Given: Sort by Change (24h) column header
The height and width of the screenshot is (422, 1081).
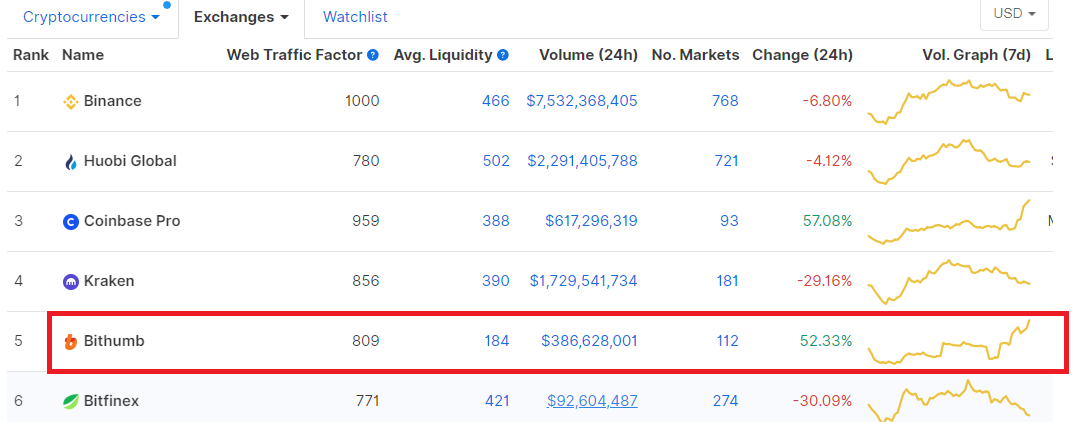Looking at the screenshot, I should point(802,54).
